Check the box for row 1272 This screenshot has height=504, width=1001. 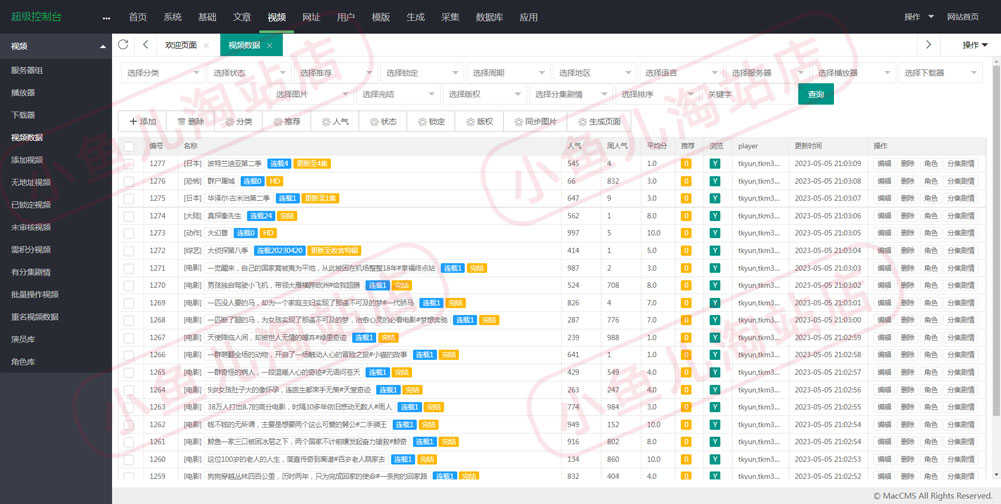(129, 250)
